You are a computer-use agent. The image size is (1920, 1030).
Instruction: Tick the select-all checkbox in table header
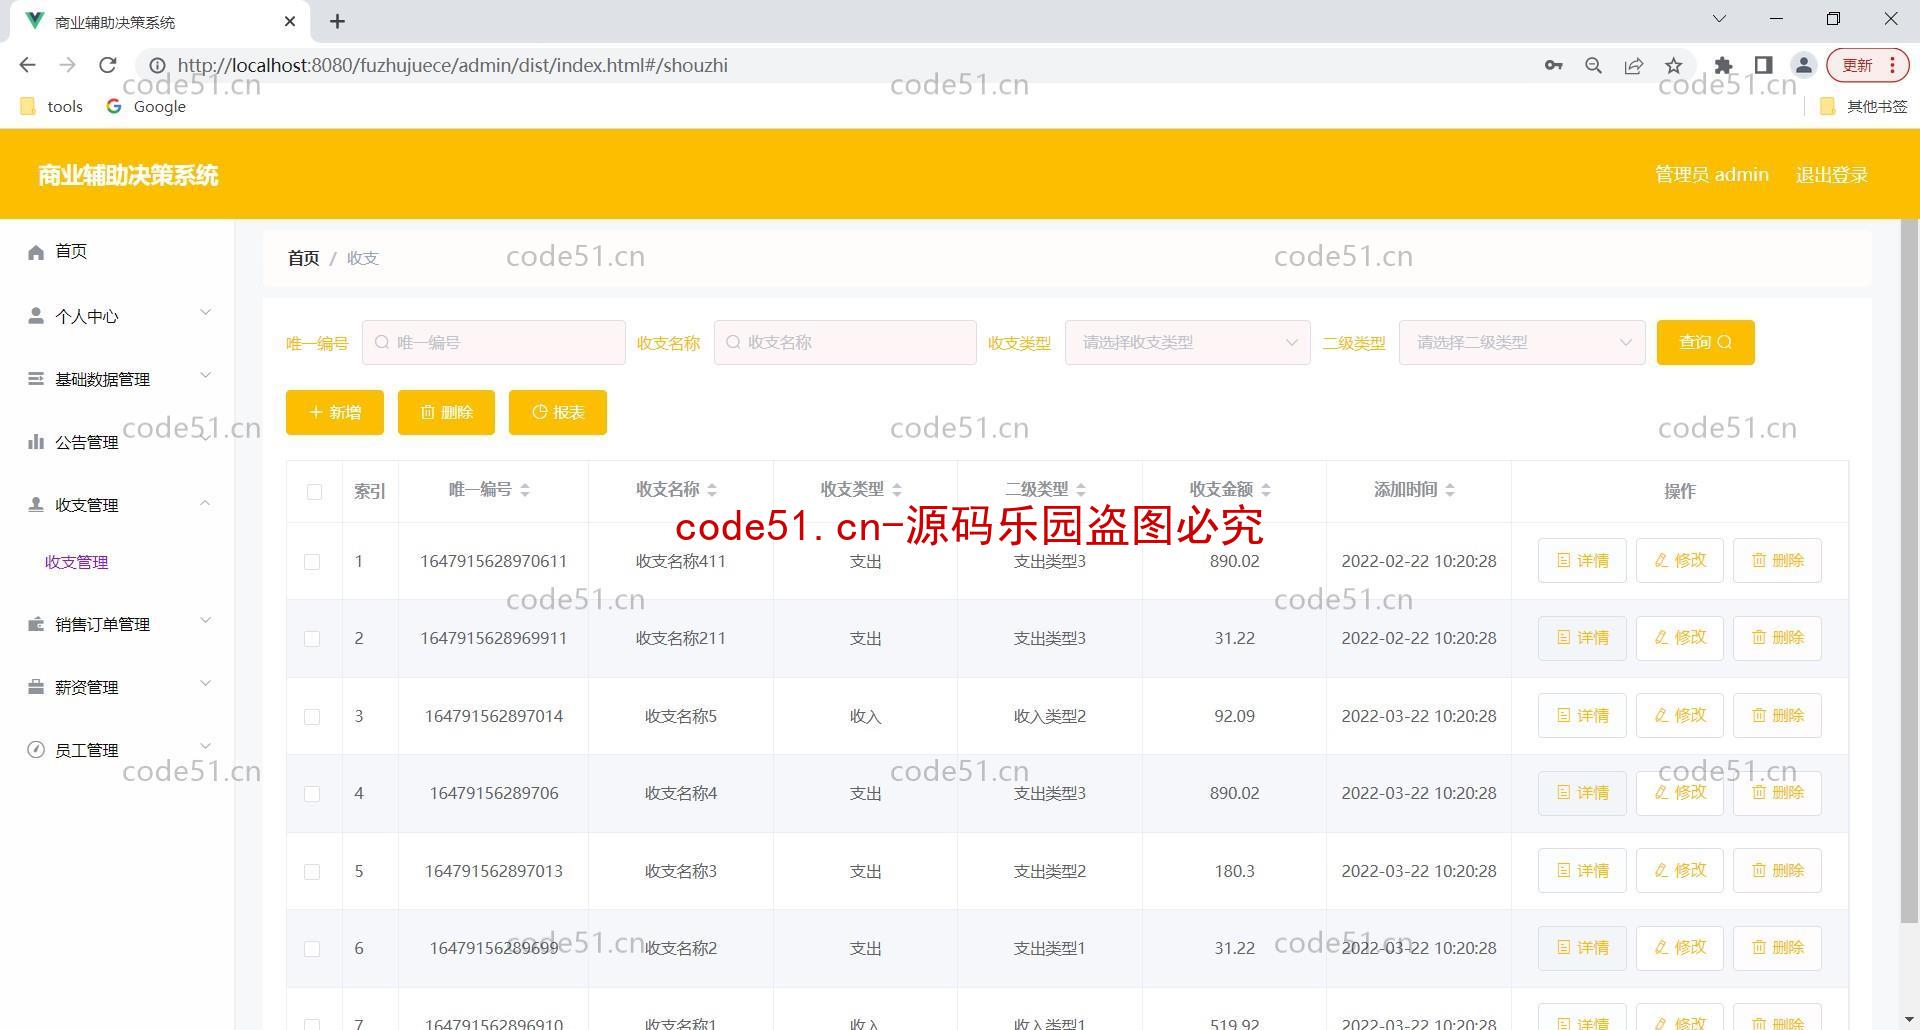click(x=314, y=492)
